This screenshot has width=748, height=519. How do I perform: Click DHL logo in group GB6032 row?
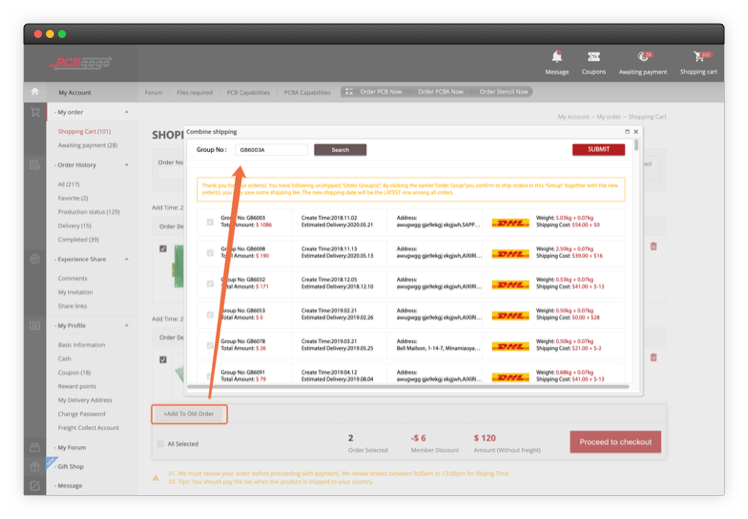(510, 285)
